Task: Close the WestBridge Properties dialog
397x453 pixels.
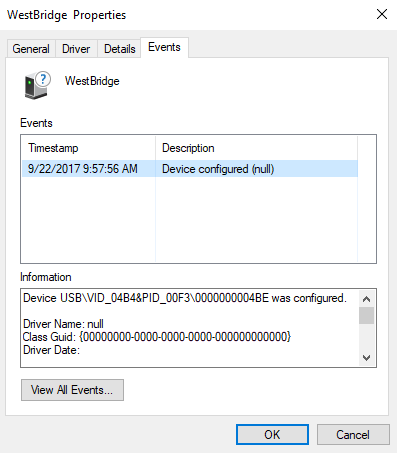Action: click(382, 14)
